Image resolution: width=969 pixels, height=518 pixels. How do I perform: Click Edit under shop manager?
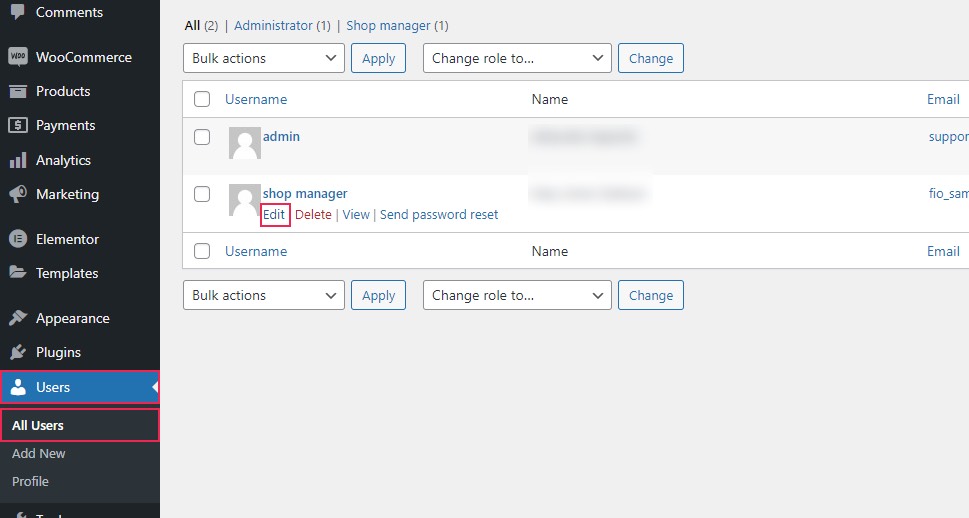tap(274, 214)
